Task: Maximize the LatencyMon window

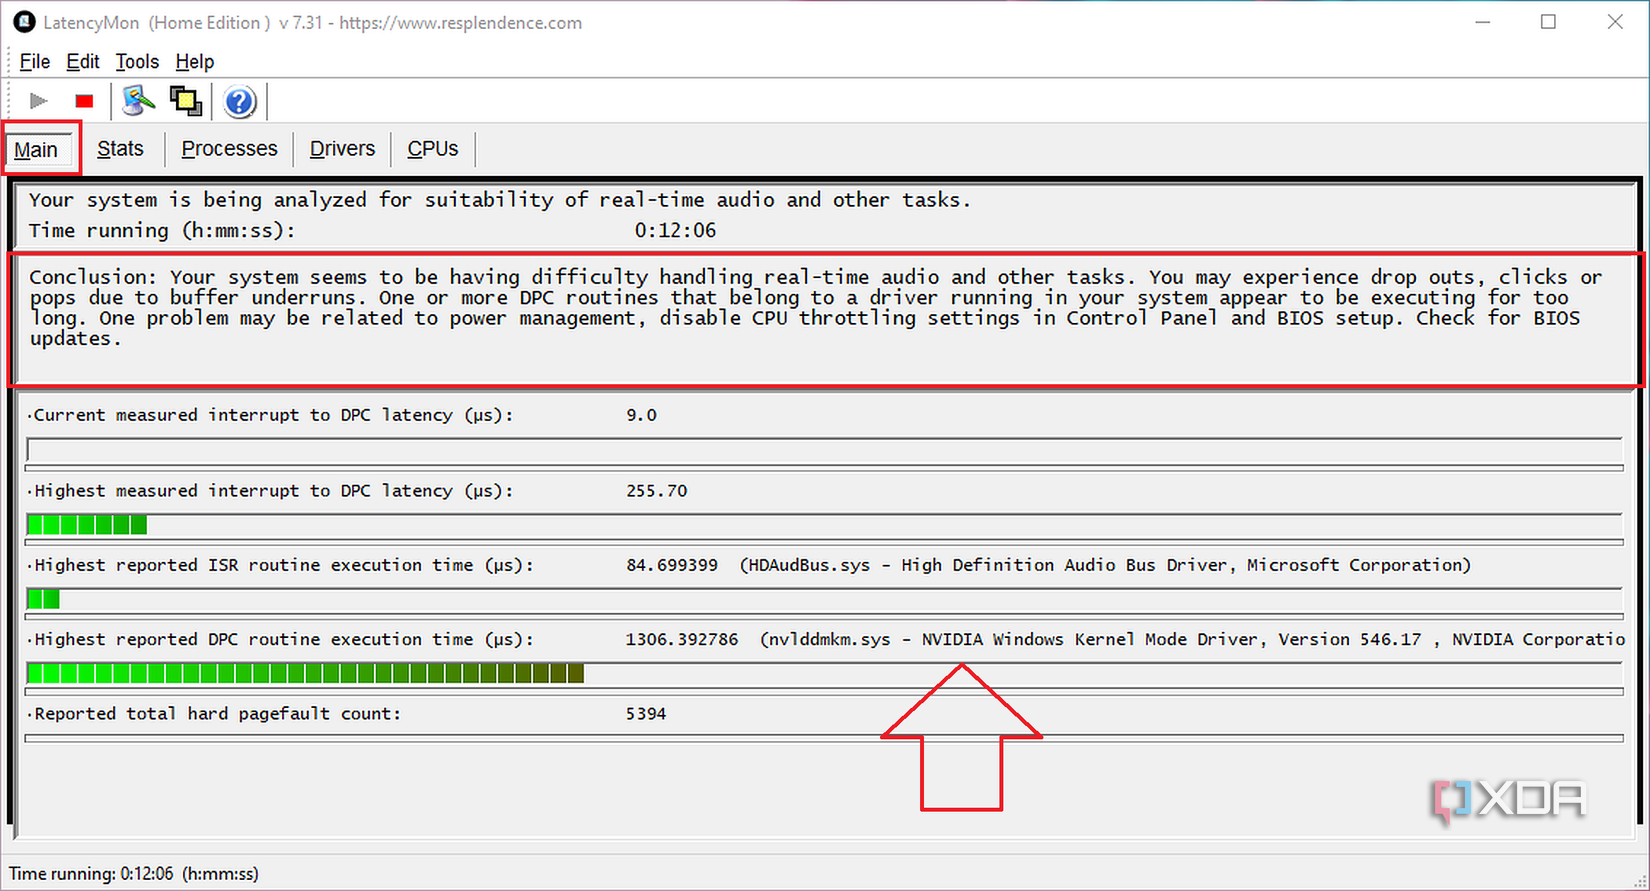Action: [x=1549, y=22]
